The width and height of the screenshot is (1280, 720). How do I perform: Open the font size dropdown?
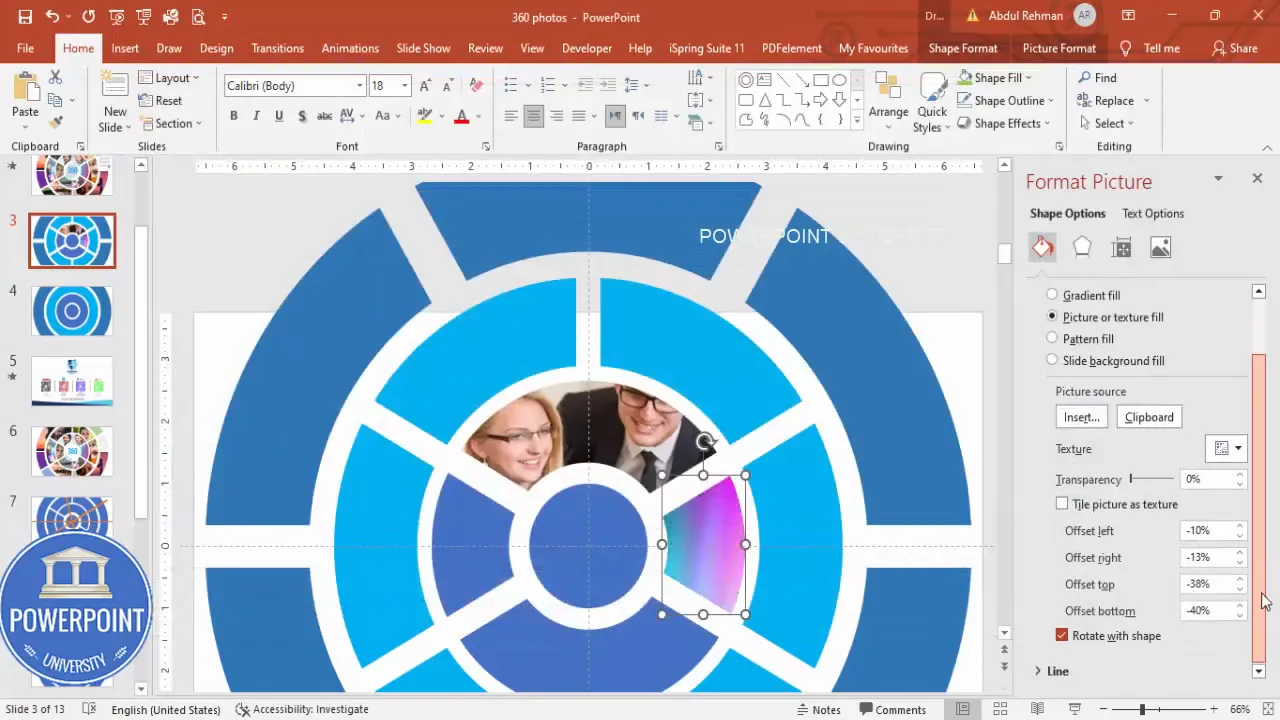[x=405, y=86]
